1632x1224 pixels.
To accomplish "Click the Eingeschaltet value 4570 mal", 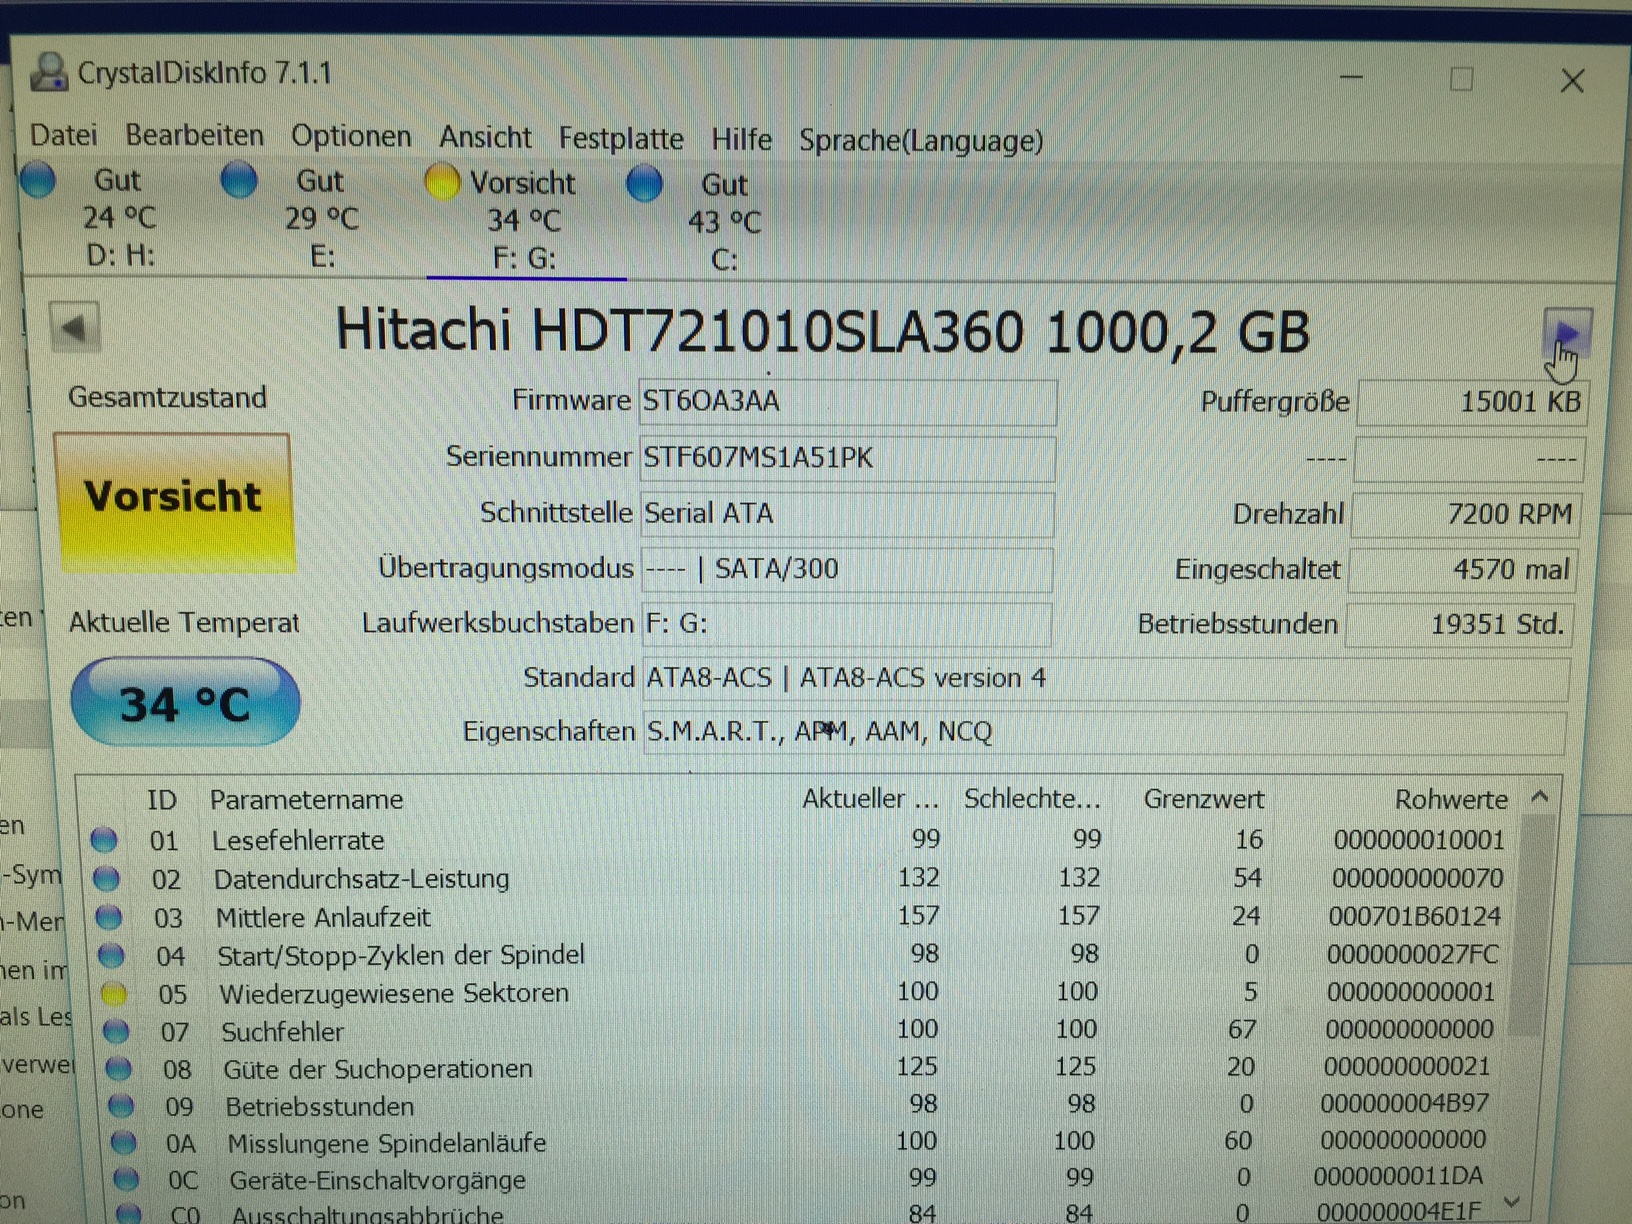I will click(x=1463, y=569).
